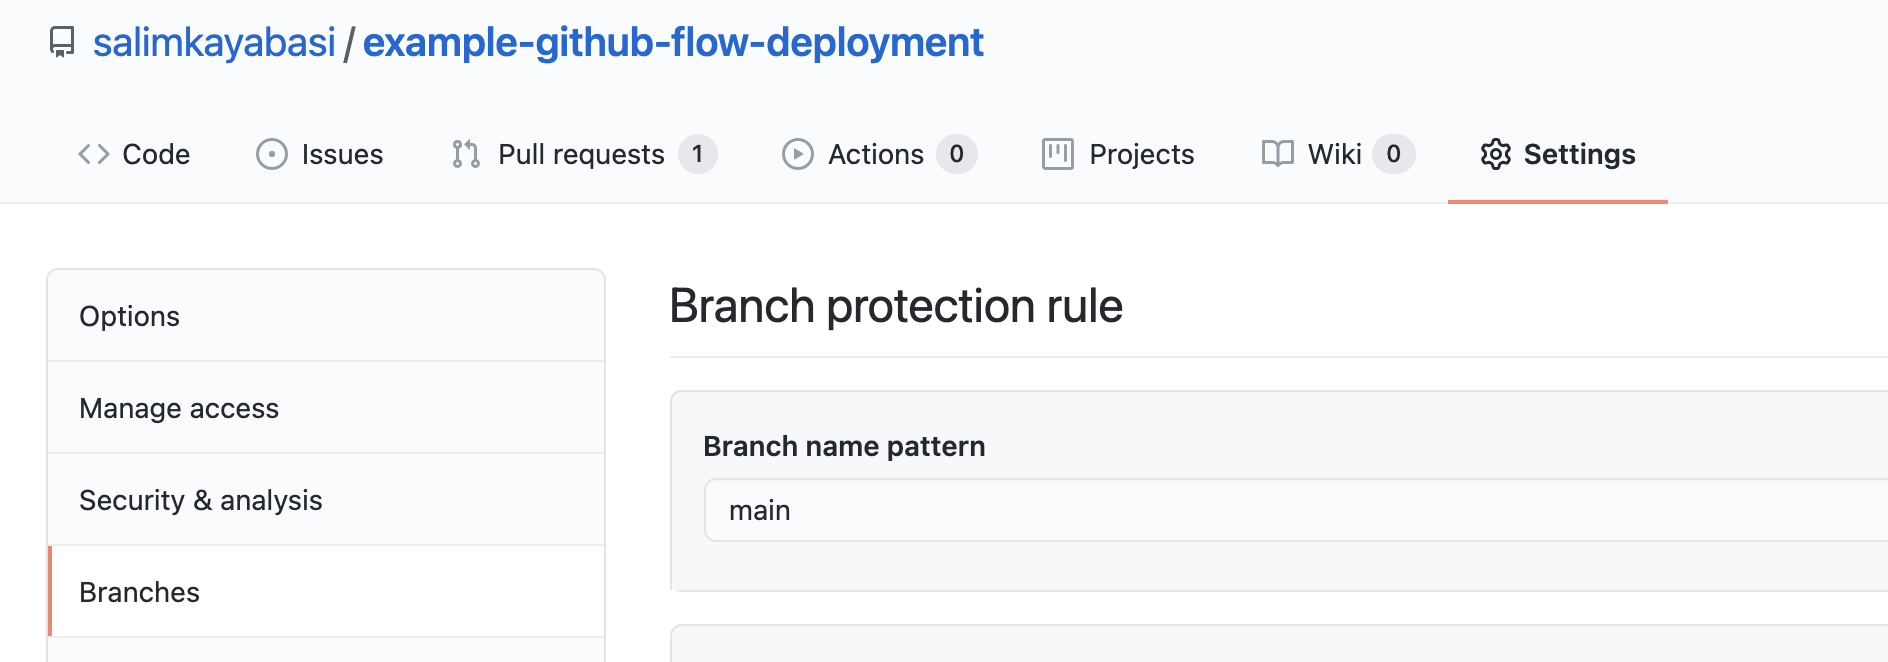Switch to the Issues tab
Image resolution: width=1888 pixels, height=662 pixels.
pos(320,154)
